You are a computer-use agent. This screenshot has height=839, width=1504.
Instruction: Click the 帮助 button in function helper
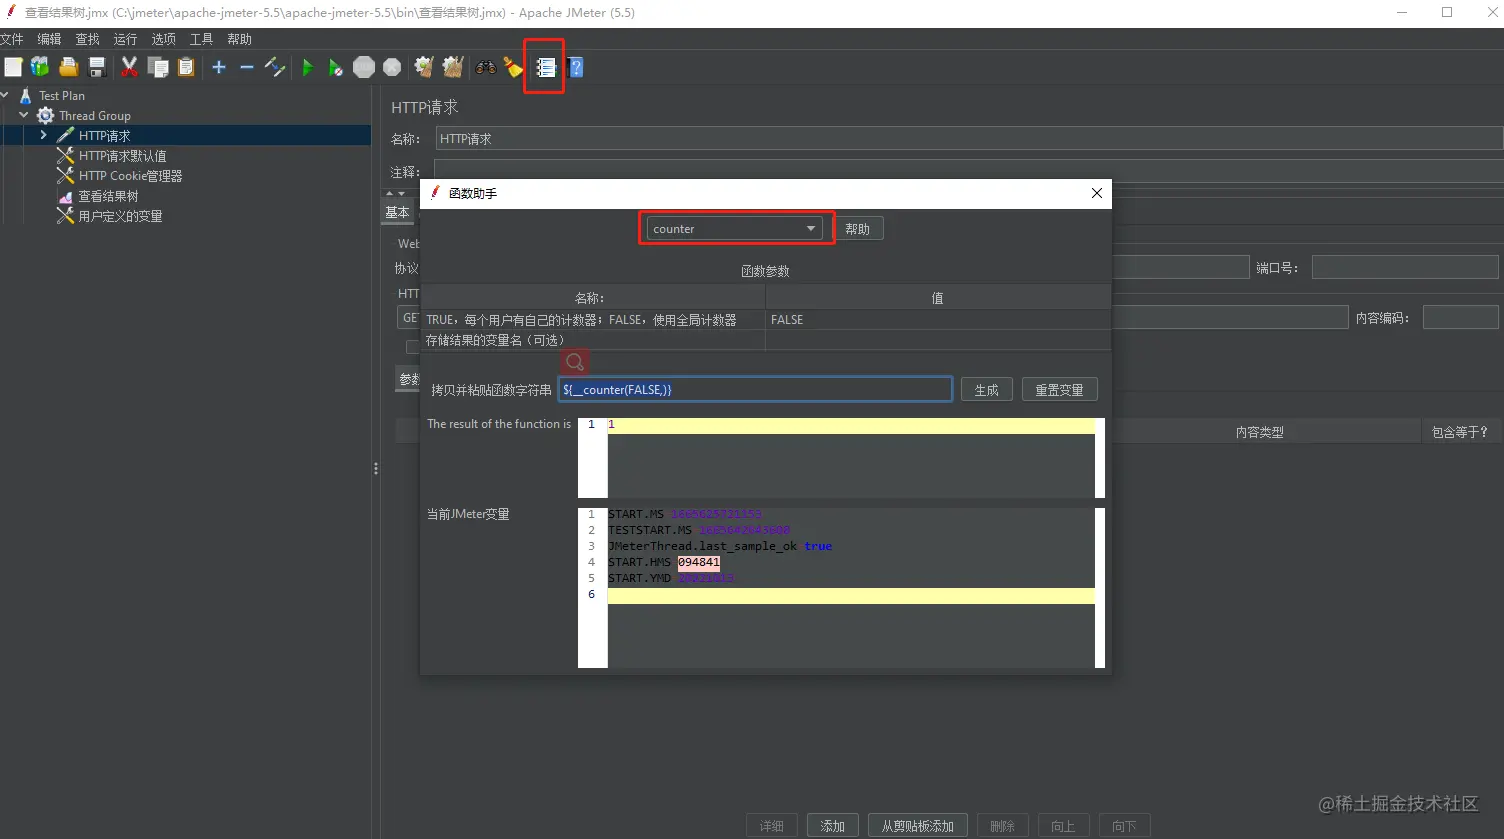857,229
